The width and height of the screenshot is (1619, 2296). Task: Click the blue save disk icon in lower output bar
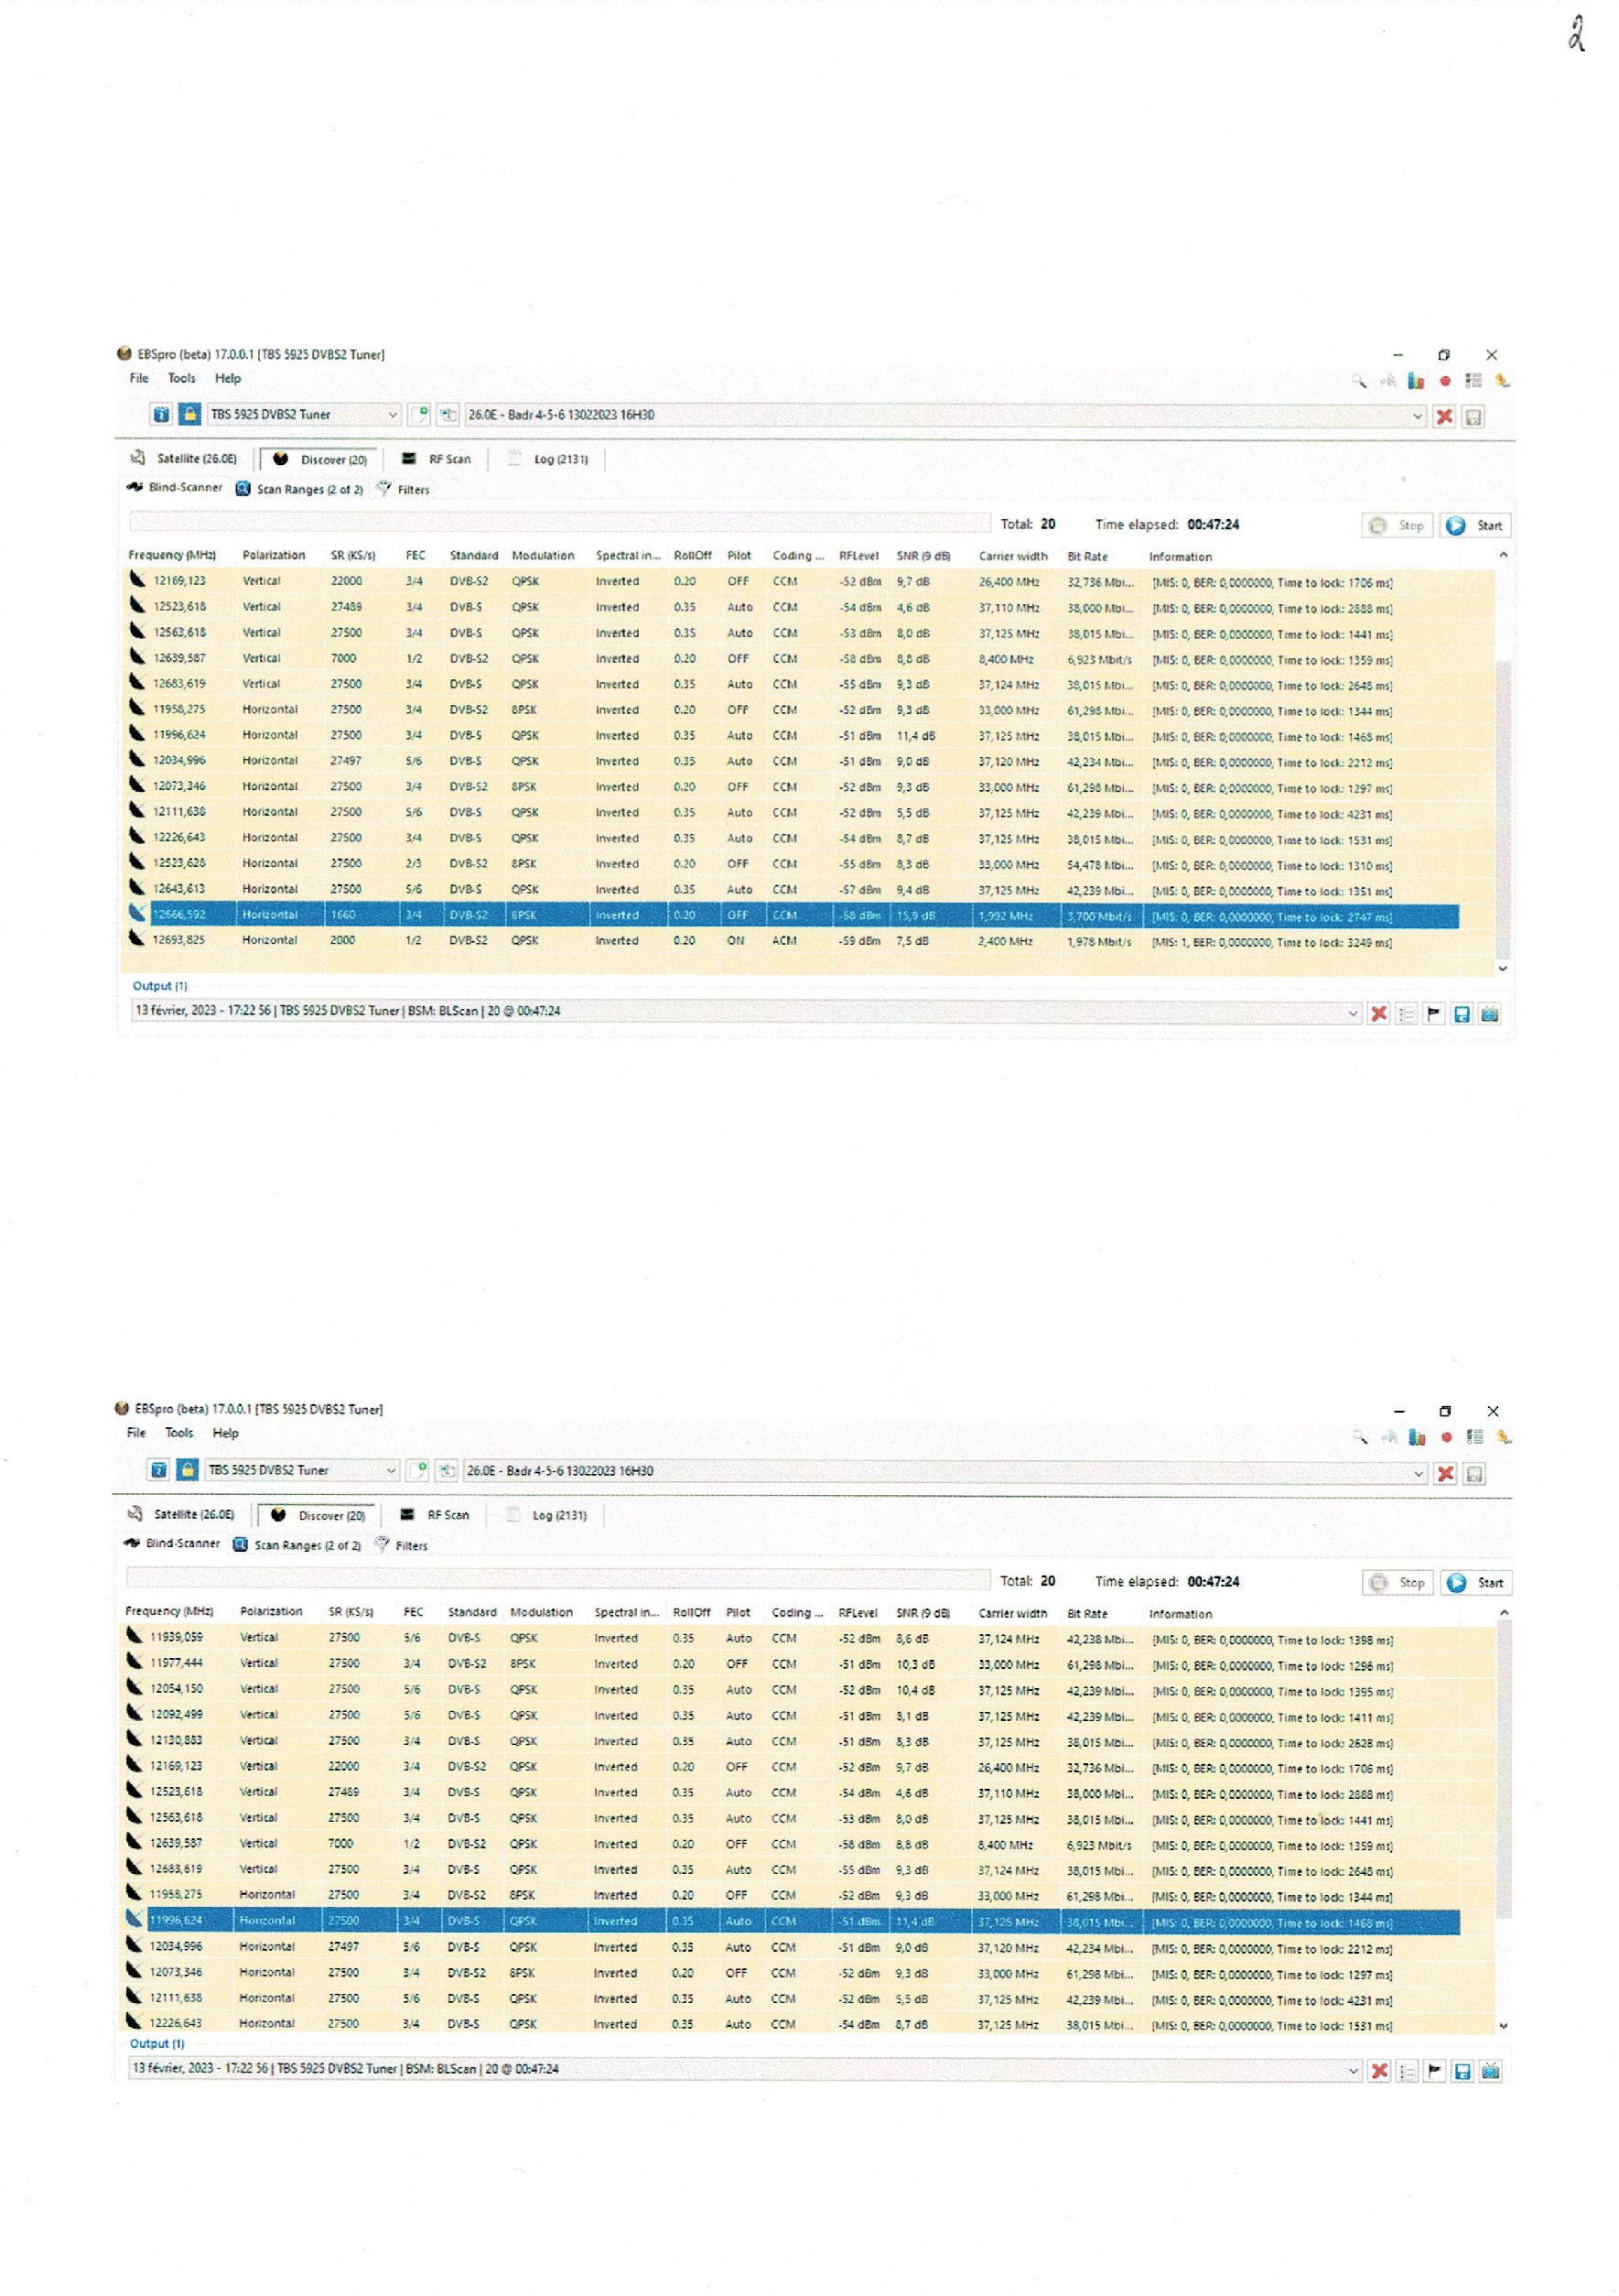(1462, 2071)
